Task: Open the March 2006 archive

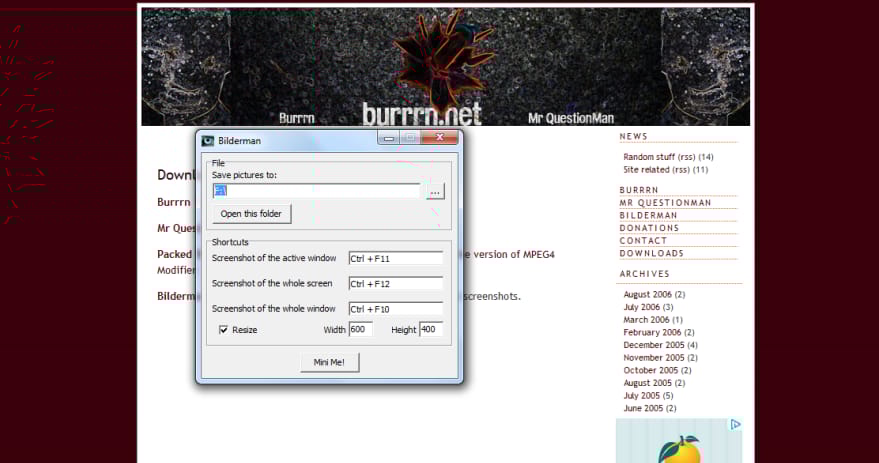Action: click(x=646, y=320)
